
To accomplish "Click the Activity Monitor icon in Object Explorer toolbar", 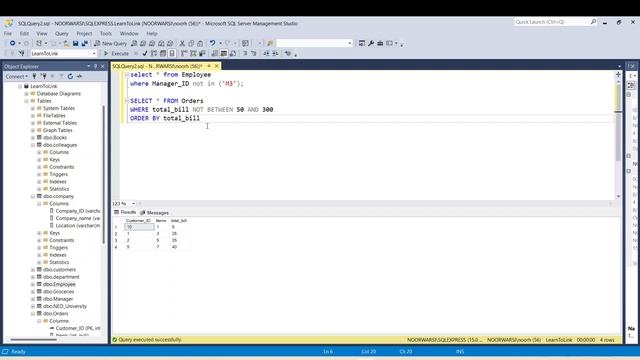I will coord(80,76).
